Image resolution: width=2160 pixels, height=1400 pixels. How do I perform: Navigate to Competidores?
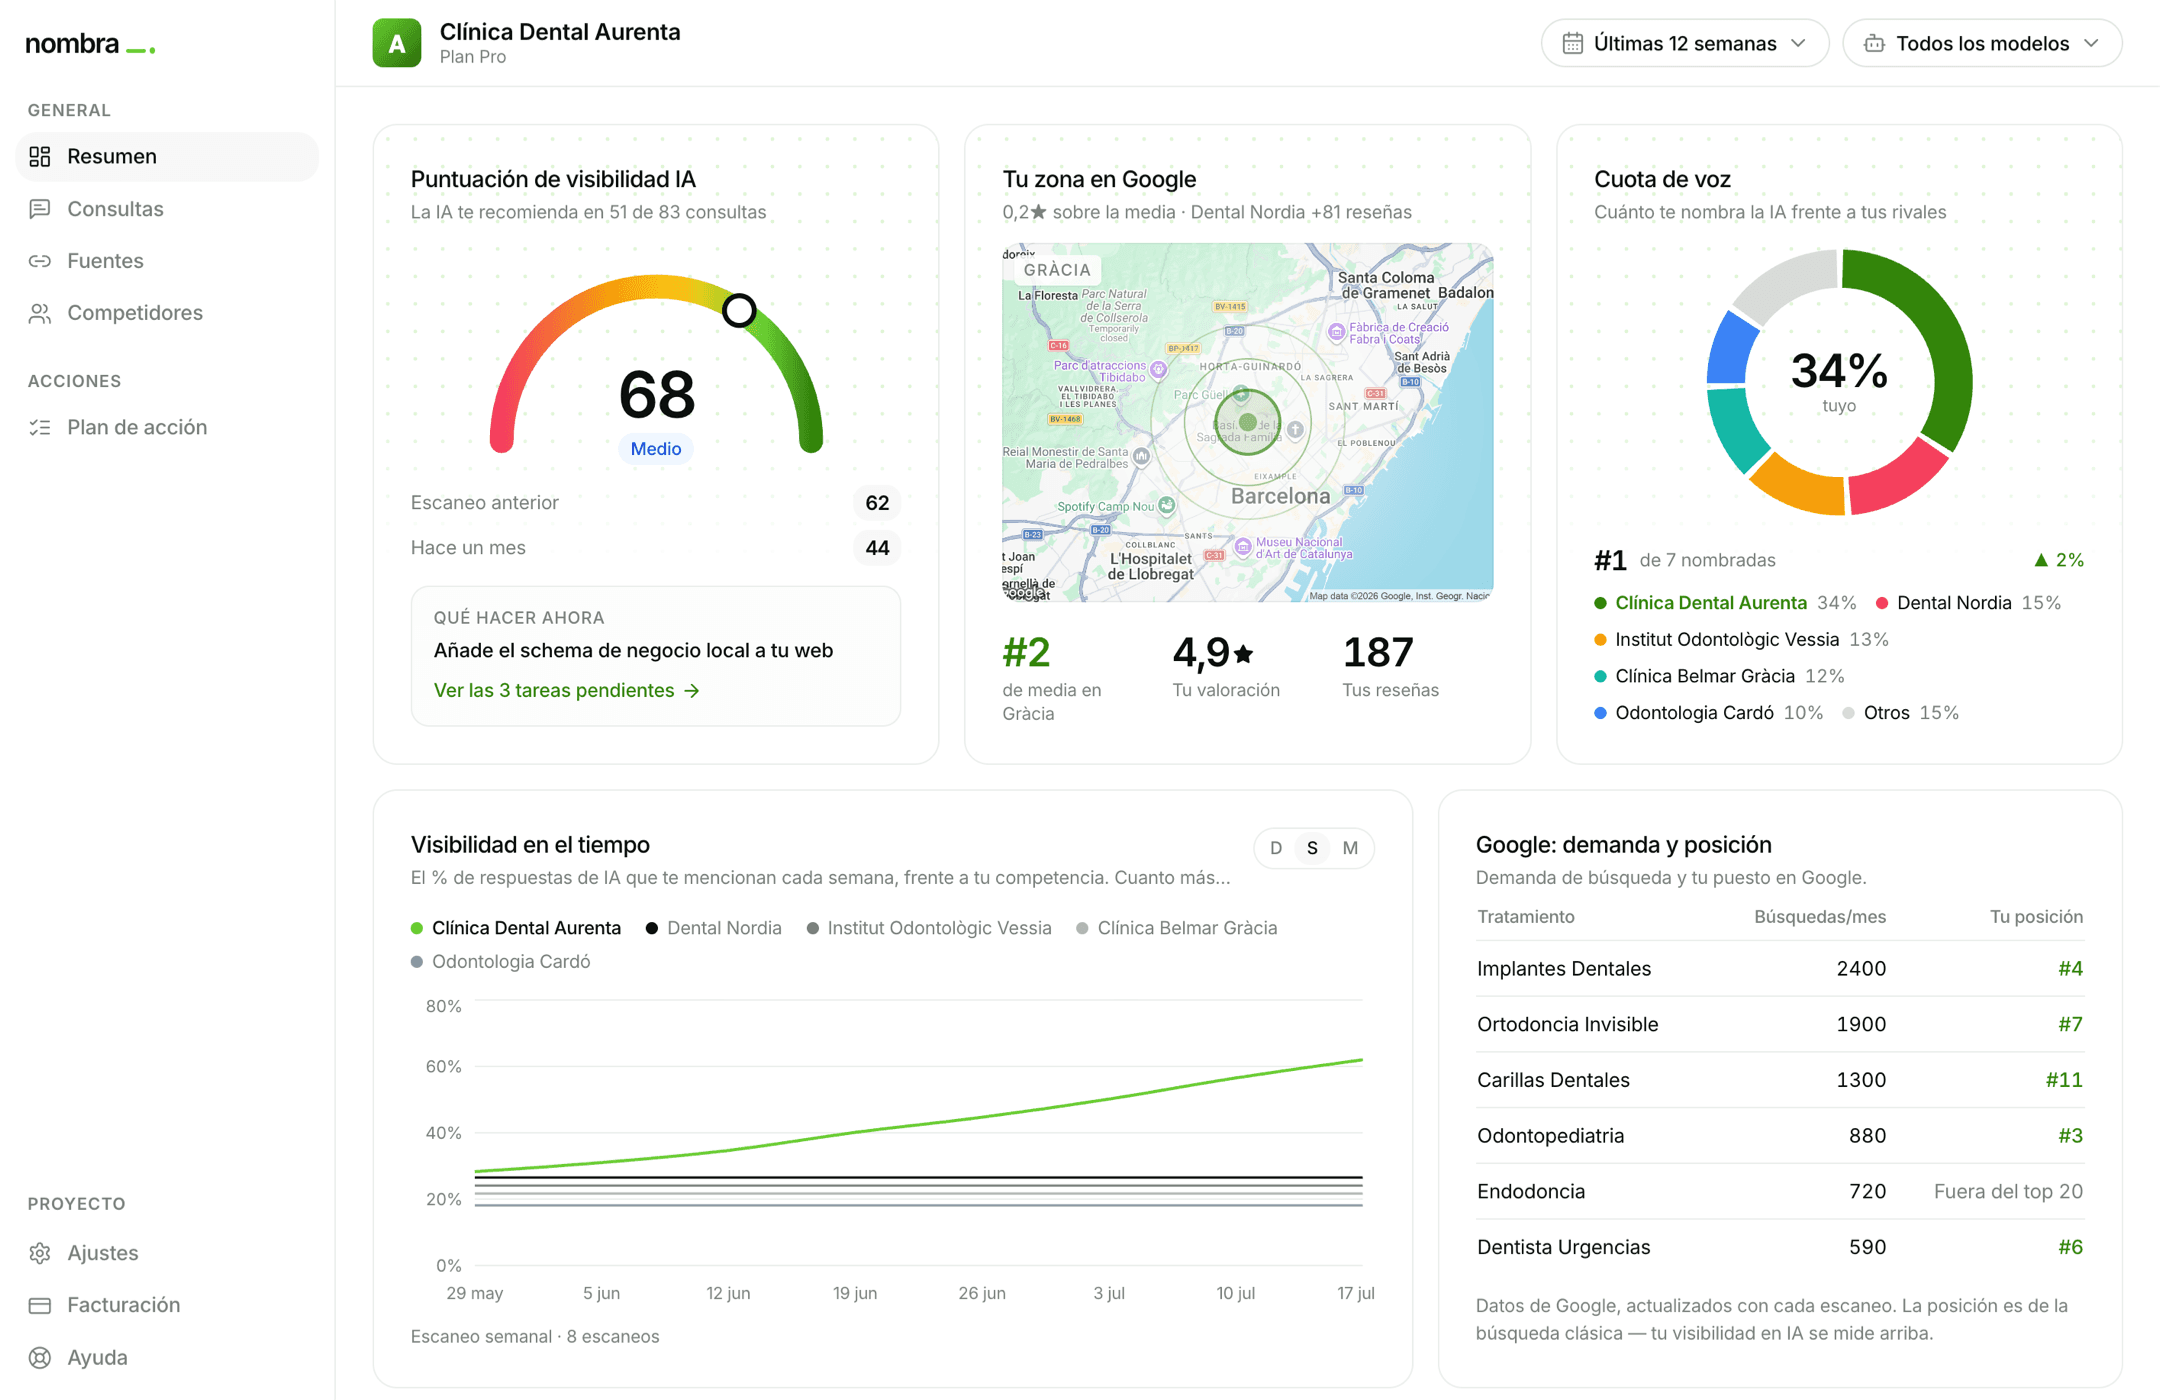click(x=167, y=313)
